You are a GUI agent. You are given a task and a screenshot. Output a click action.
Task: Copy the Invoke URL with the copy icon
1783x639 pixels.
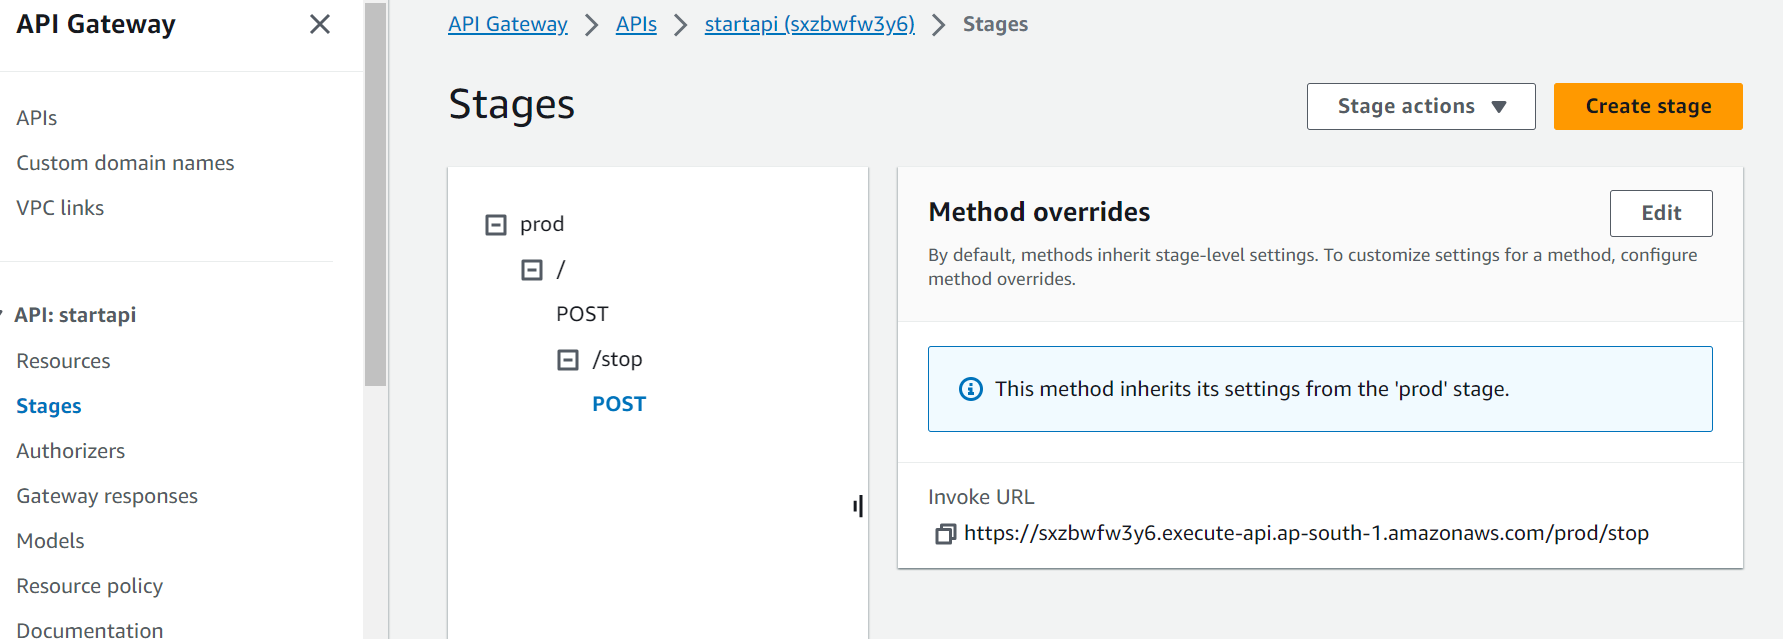[x=945, y=534]
